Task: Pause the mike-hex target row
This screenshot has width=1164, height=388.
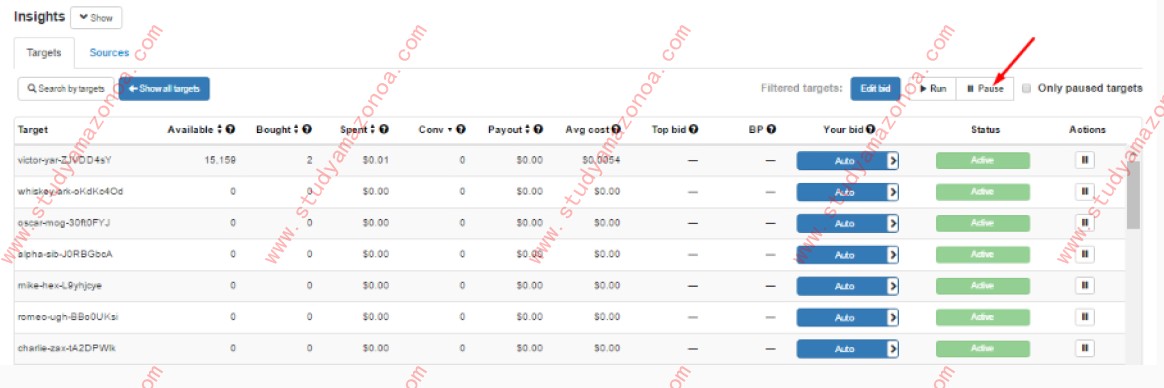Action: click(x=1085, y=286)
